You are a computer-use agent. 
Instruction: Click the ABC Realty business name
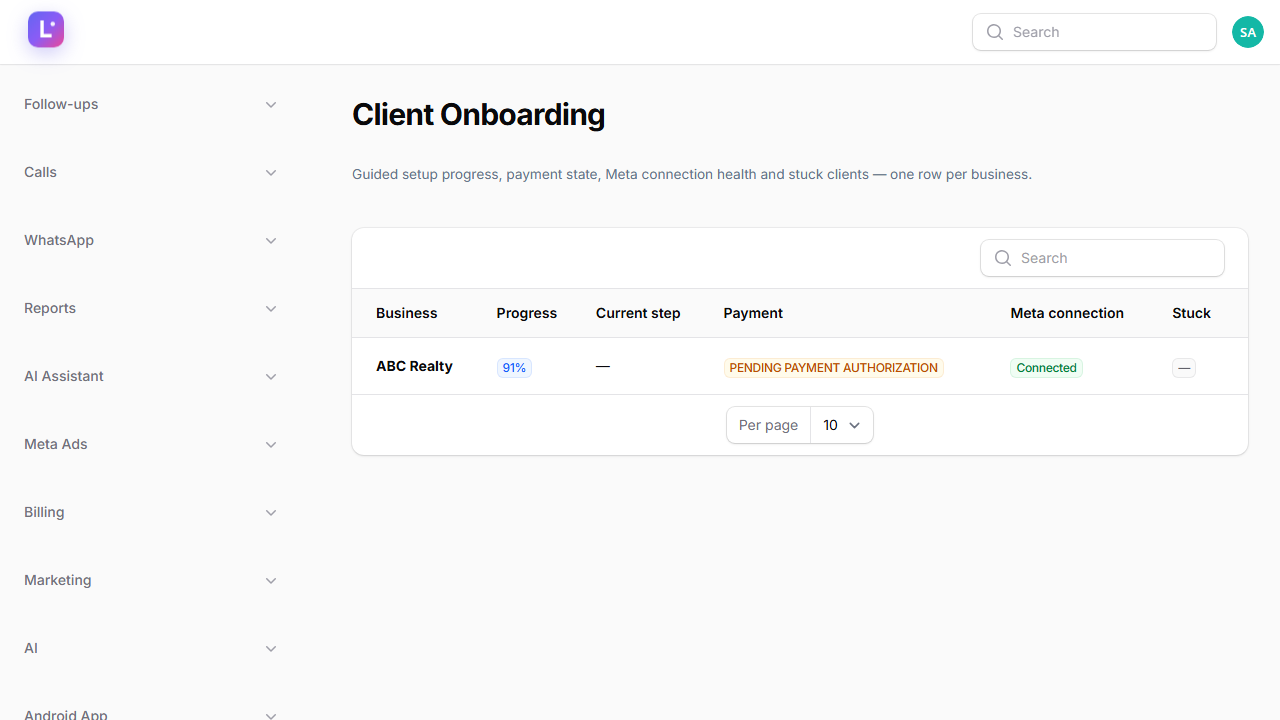[x=414, y=366]
